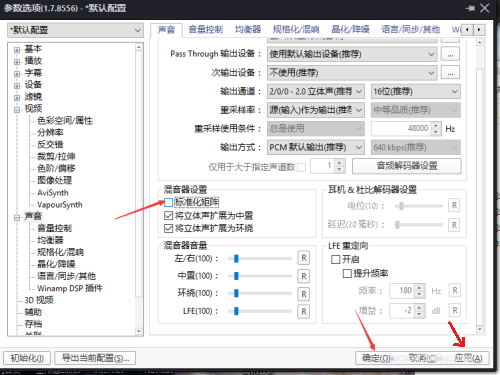Image resolution: width=500 pixels, height=375 pixels.
Task: Collapse the 视频 tree node
Action: [17, 110]
